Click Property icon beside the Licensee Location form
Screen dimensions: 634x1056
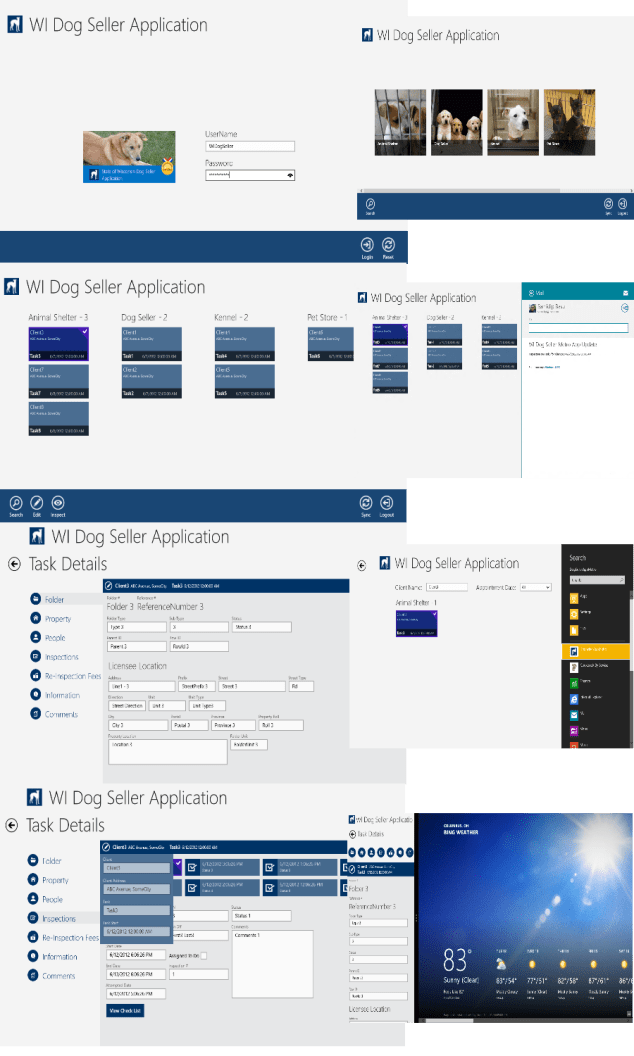click(37, 619)
